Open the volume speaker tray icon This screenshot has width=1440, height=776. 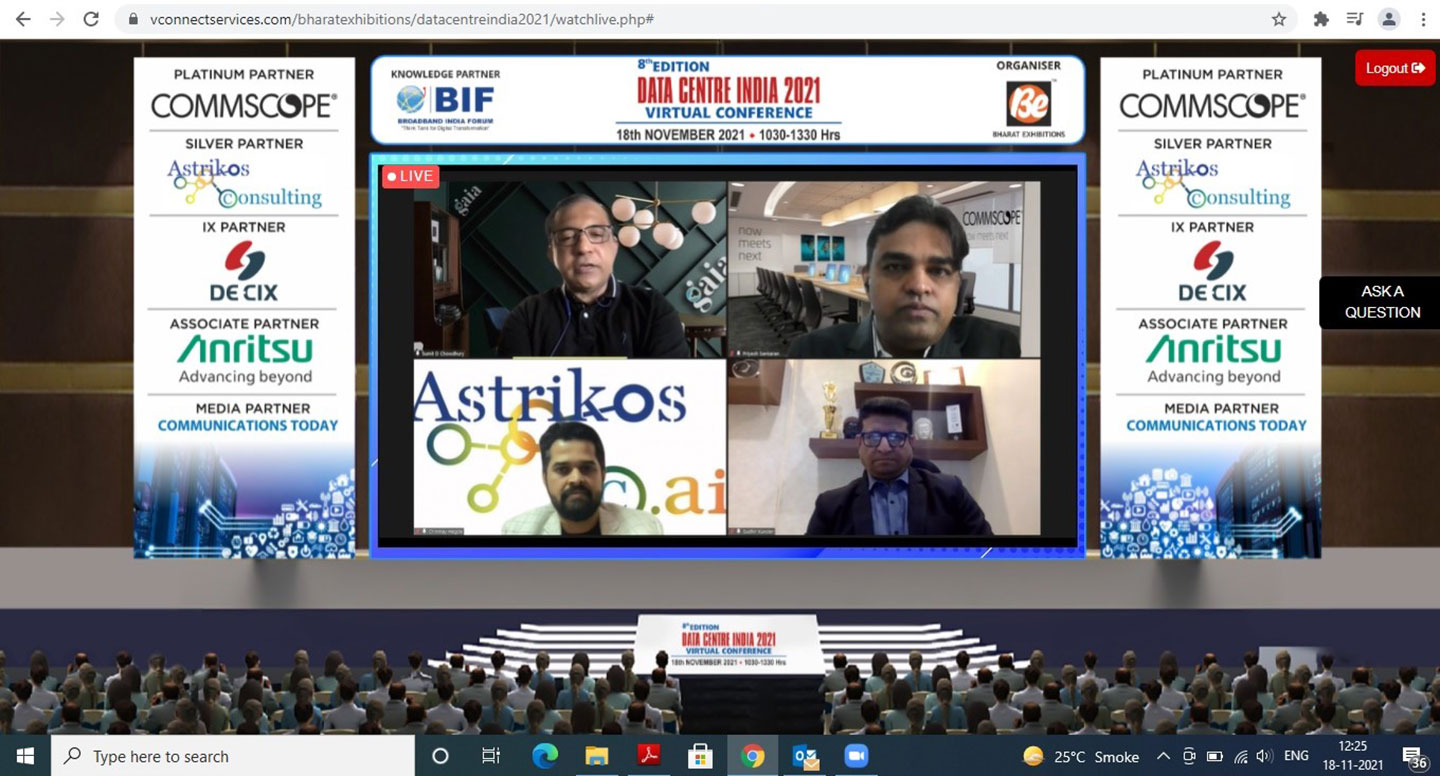(1263, 756)
